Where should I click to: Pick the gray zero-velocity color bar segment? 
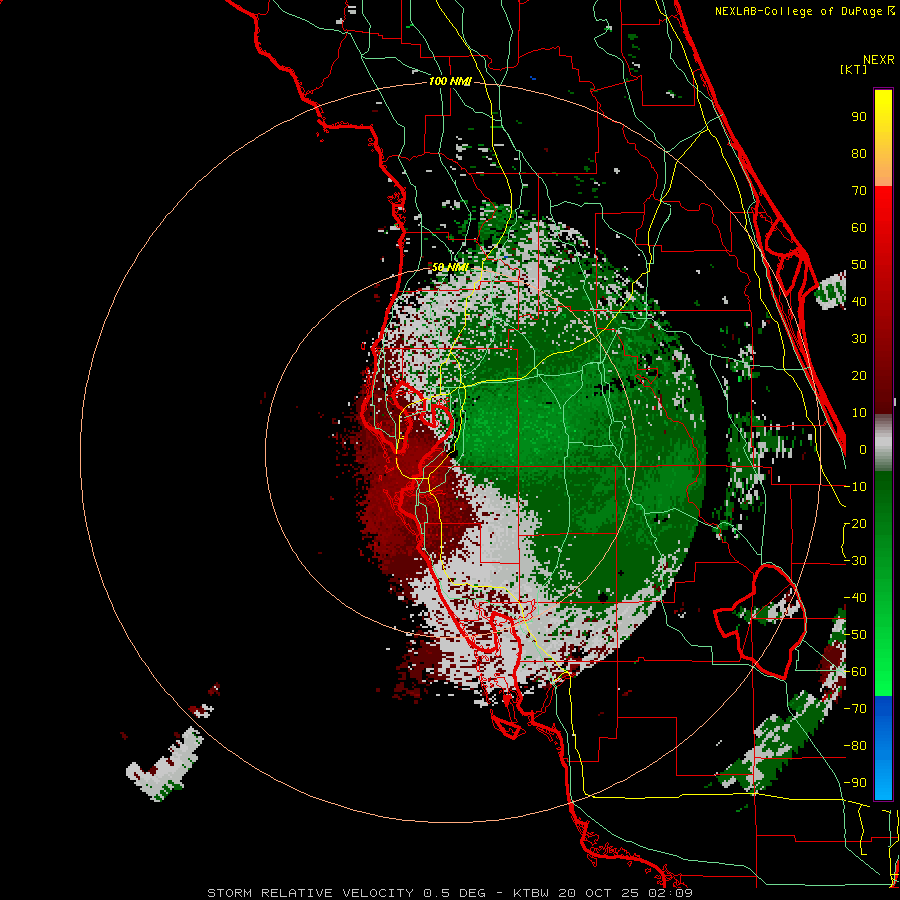click(x=883, y=443)
